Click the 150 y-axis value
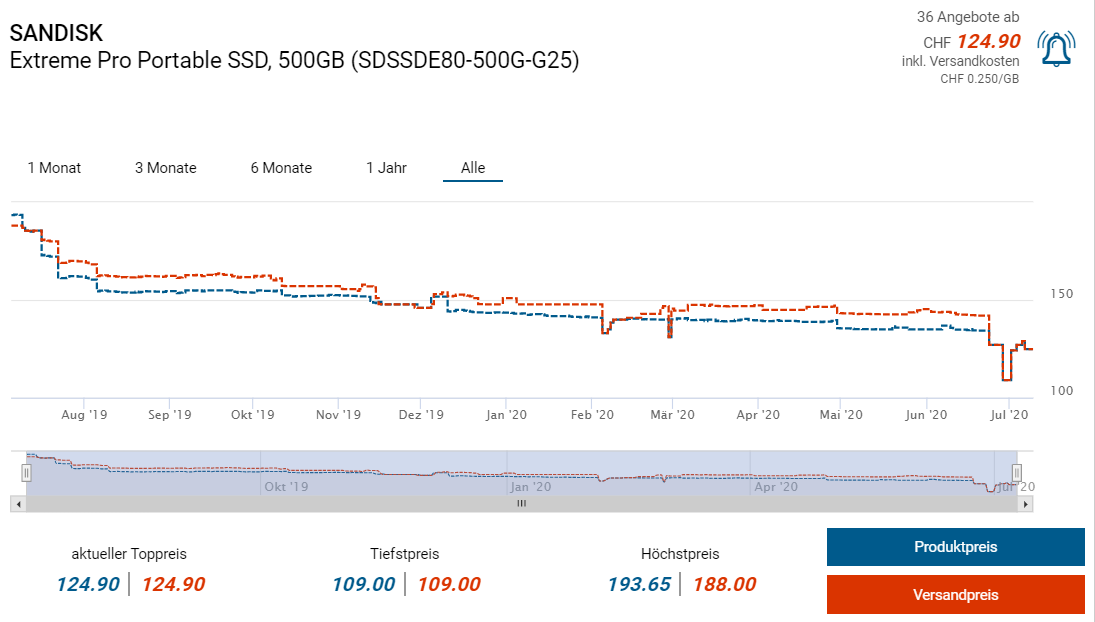 tap(1061, 294)
